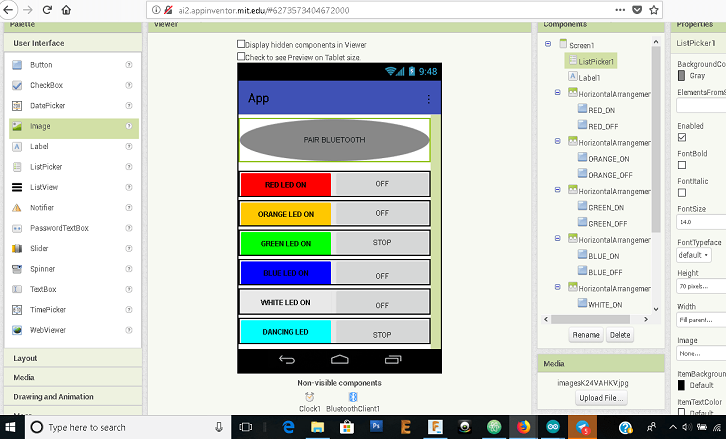Choose the Label palette component
The width and height of the screenshot is (726, 439).
pos(39,146)
